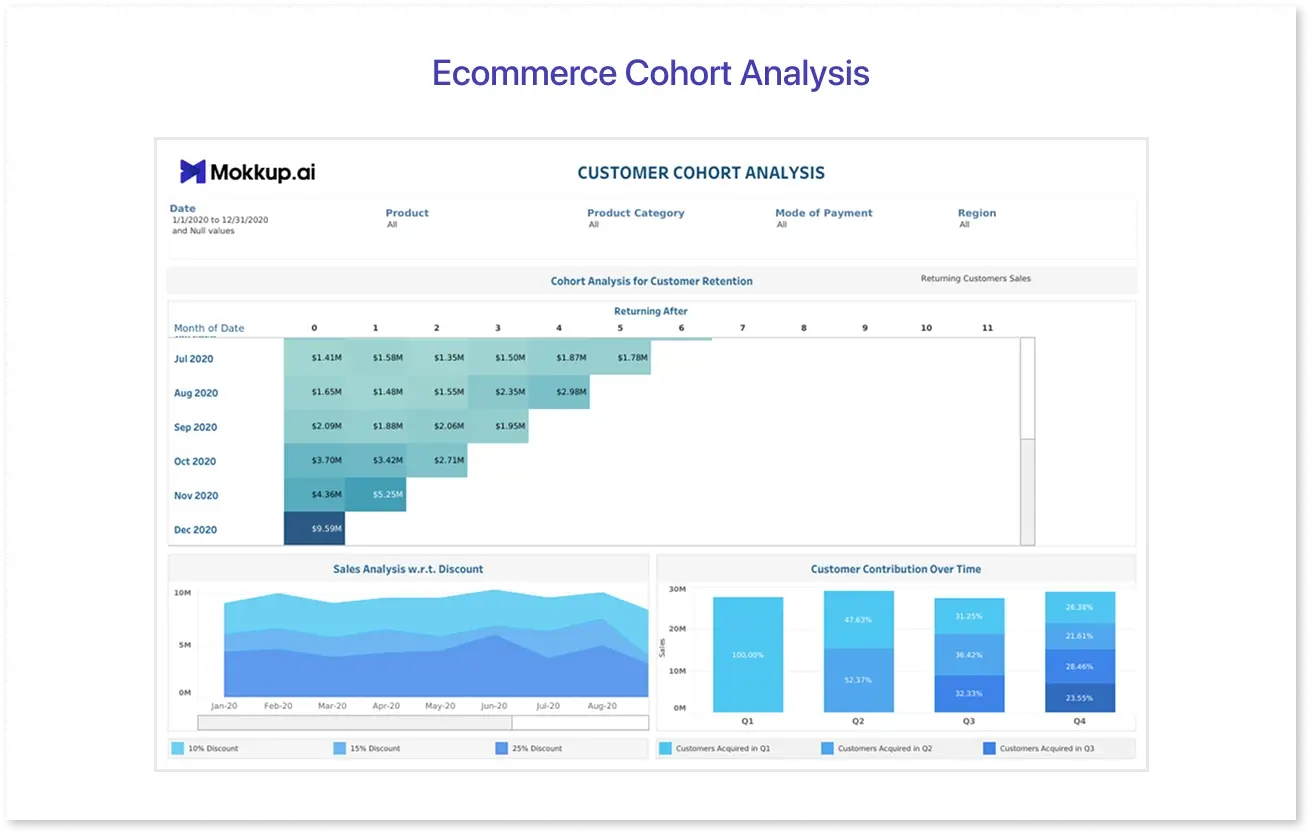1310x834 pixels.
Task: Select the $2.09M cohort cell
Action: click(314, 427)
